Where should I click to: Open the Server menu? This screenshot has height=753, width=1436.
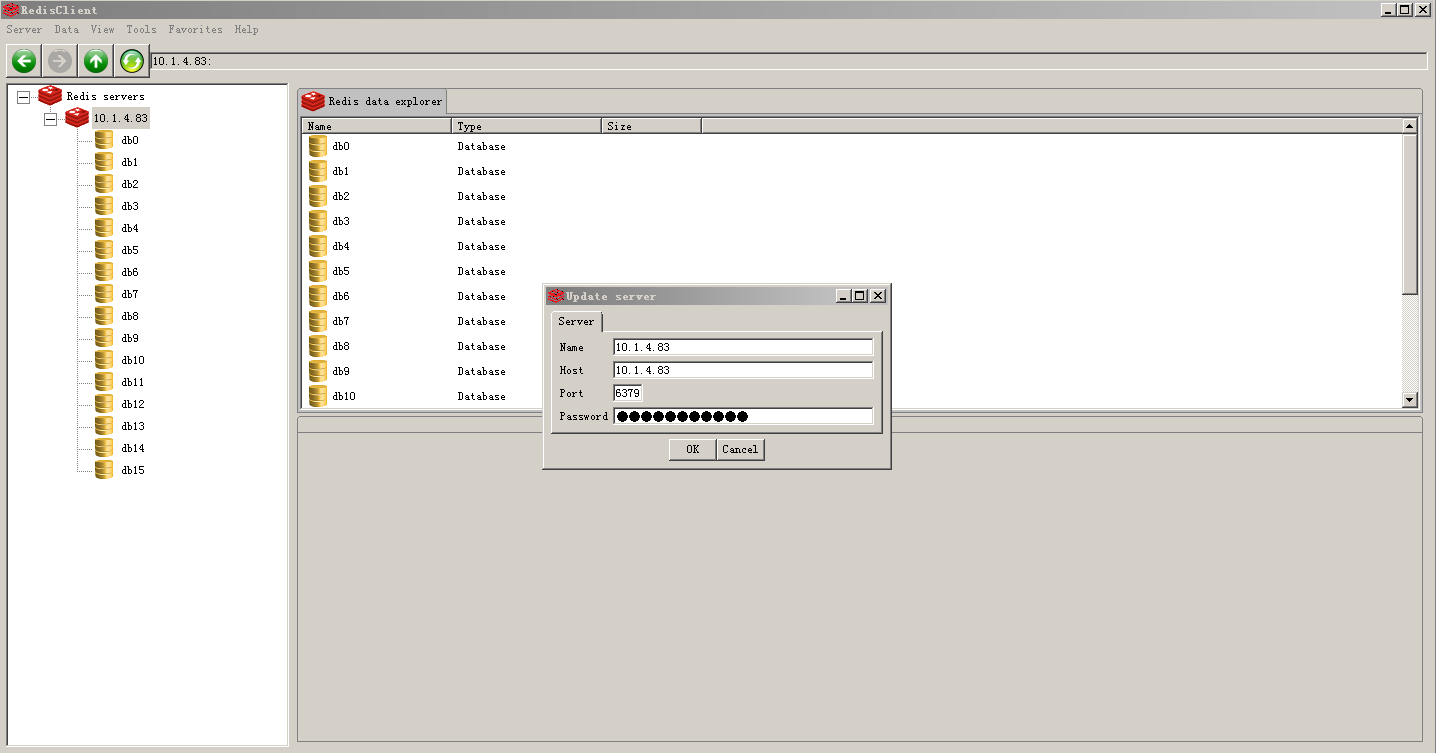(24, 30)
